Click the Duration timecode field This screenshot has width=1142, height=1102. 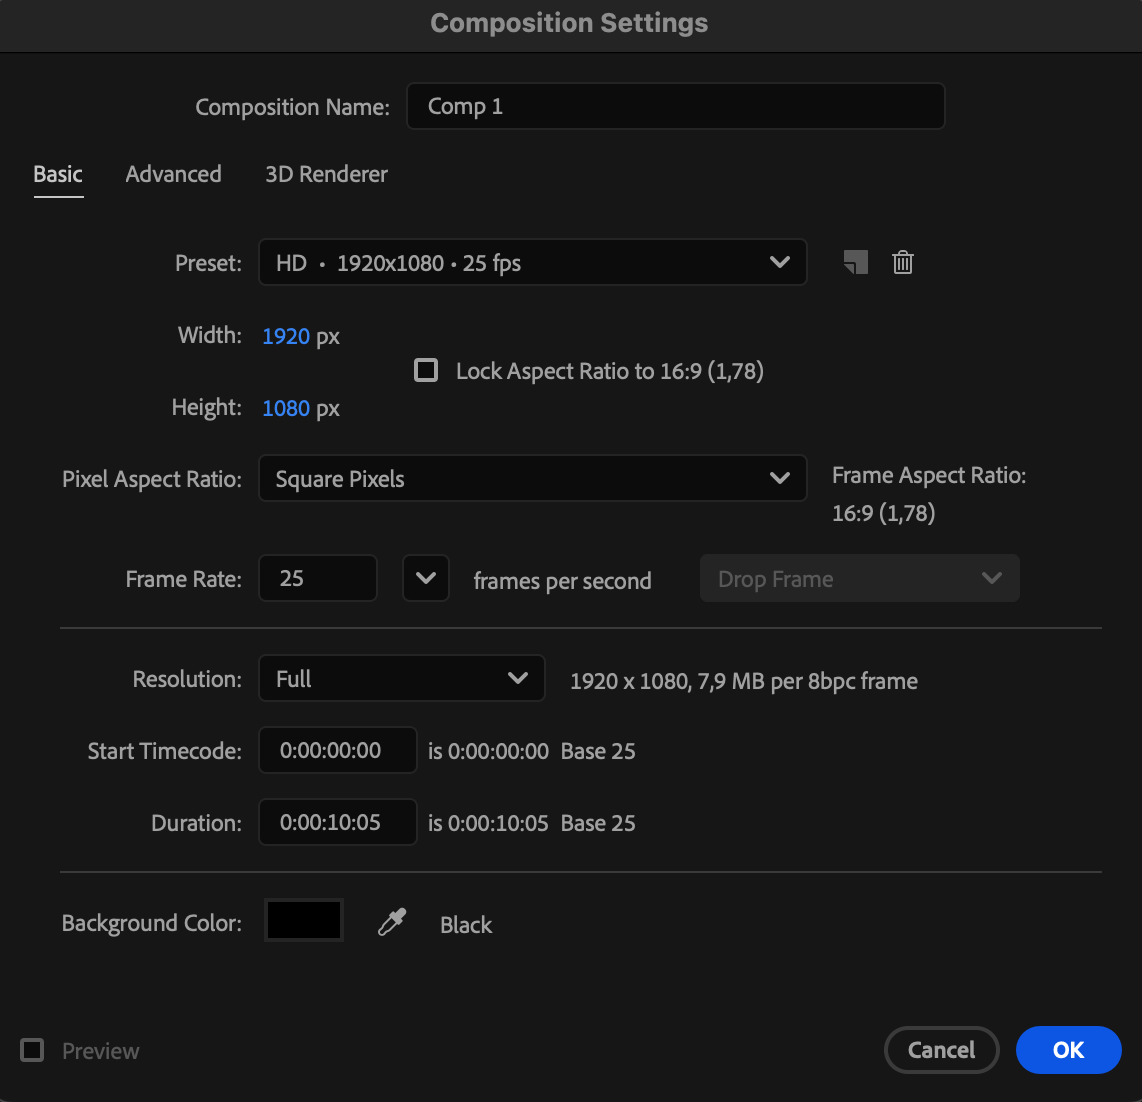click(x=337, y=823)
